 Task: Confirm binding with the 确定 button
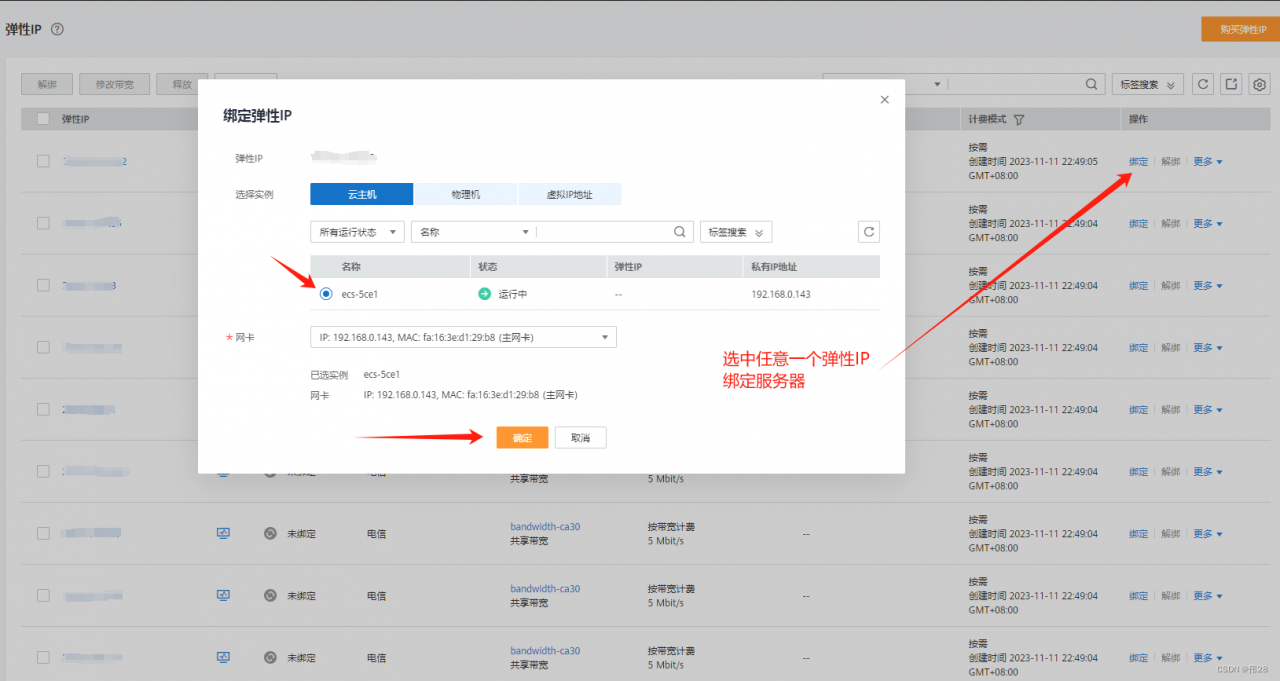pyautogui.click(x=522, y=438)
